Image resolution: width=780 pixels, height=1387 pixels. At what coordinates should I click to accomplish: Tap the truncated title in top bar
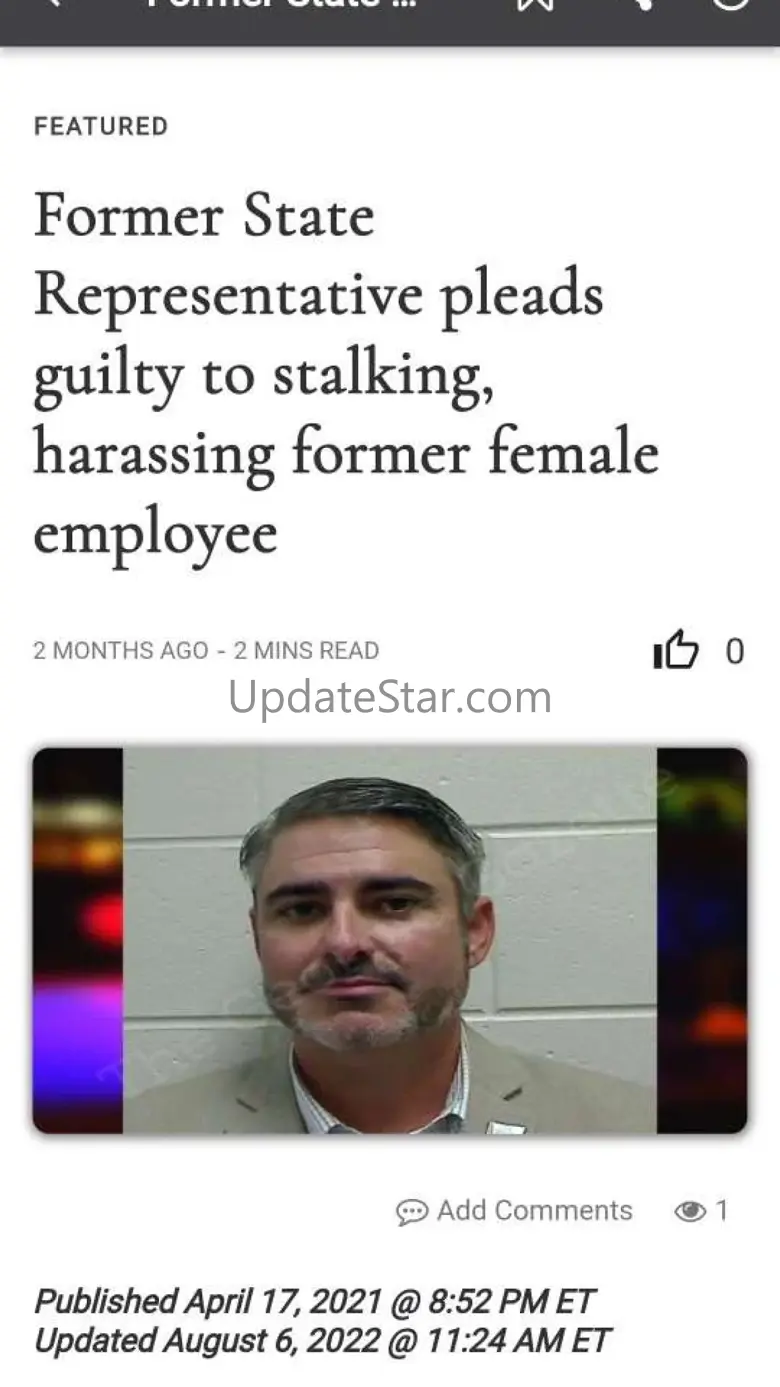282,4
